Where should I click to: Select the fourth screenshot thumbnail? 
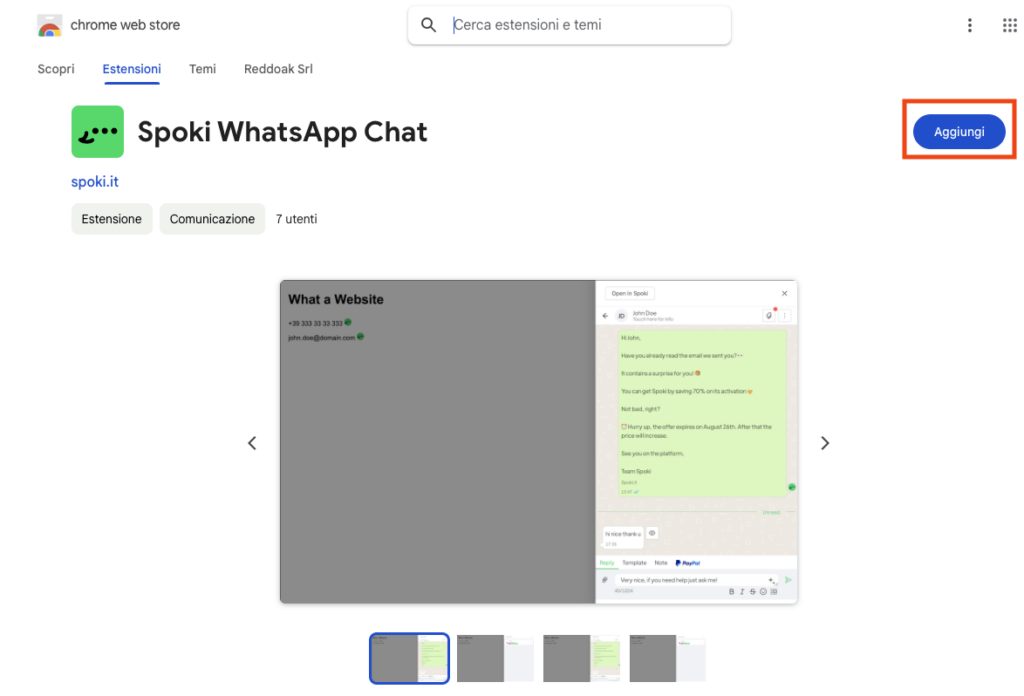pos(667,658)
